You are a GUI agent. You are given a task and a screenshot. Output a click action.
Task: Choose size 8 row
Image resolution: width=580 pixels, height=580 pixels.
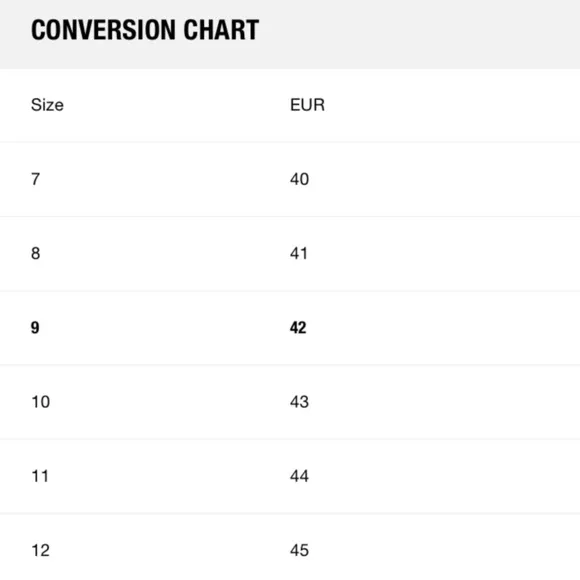[290, 254]
